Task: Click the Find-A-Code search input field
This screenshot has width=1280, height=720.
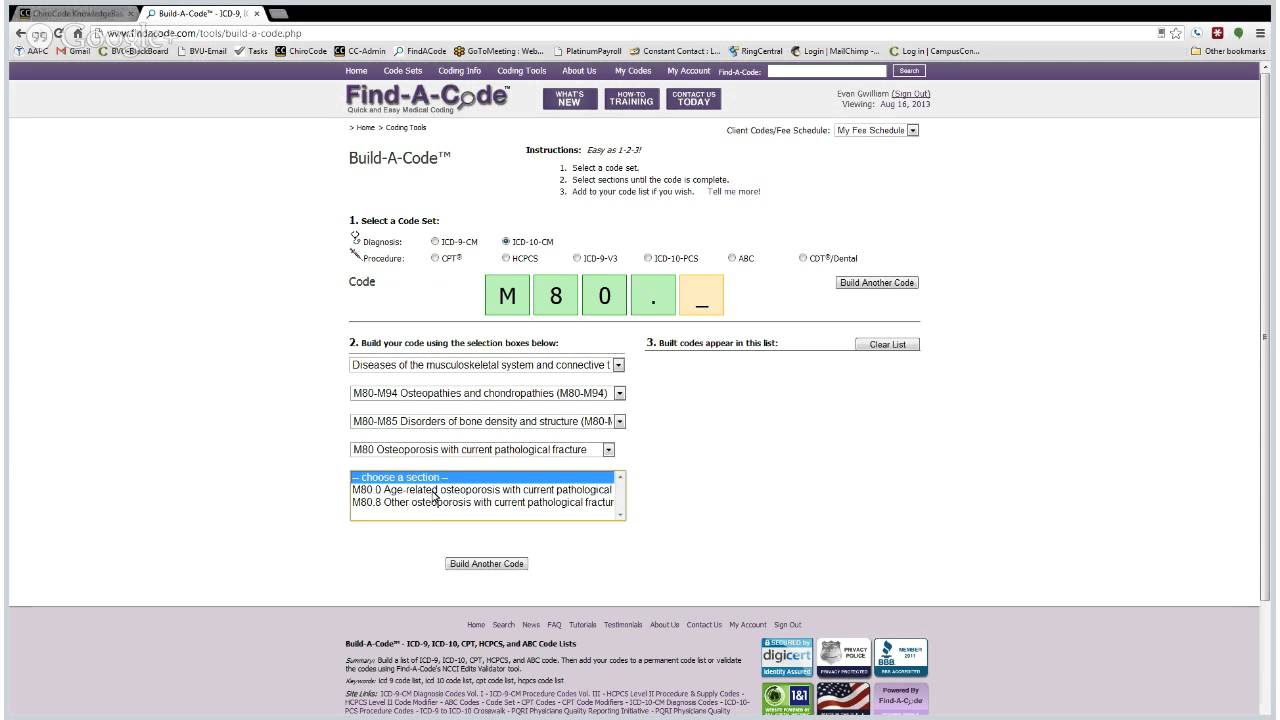Action: coord(827,71)
